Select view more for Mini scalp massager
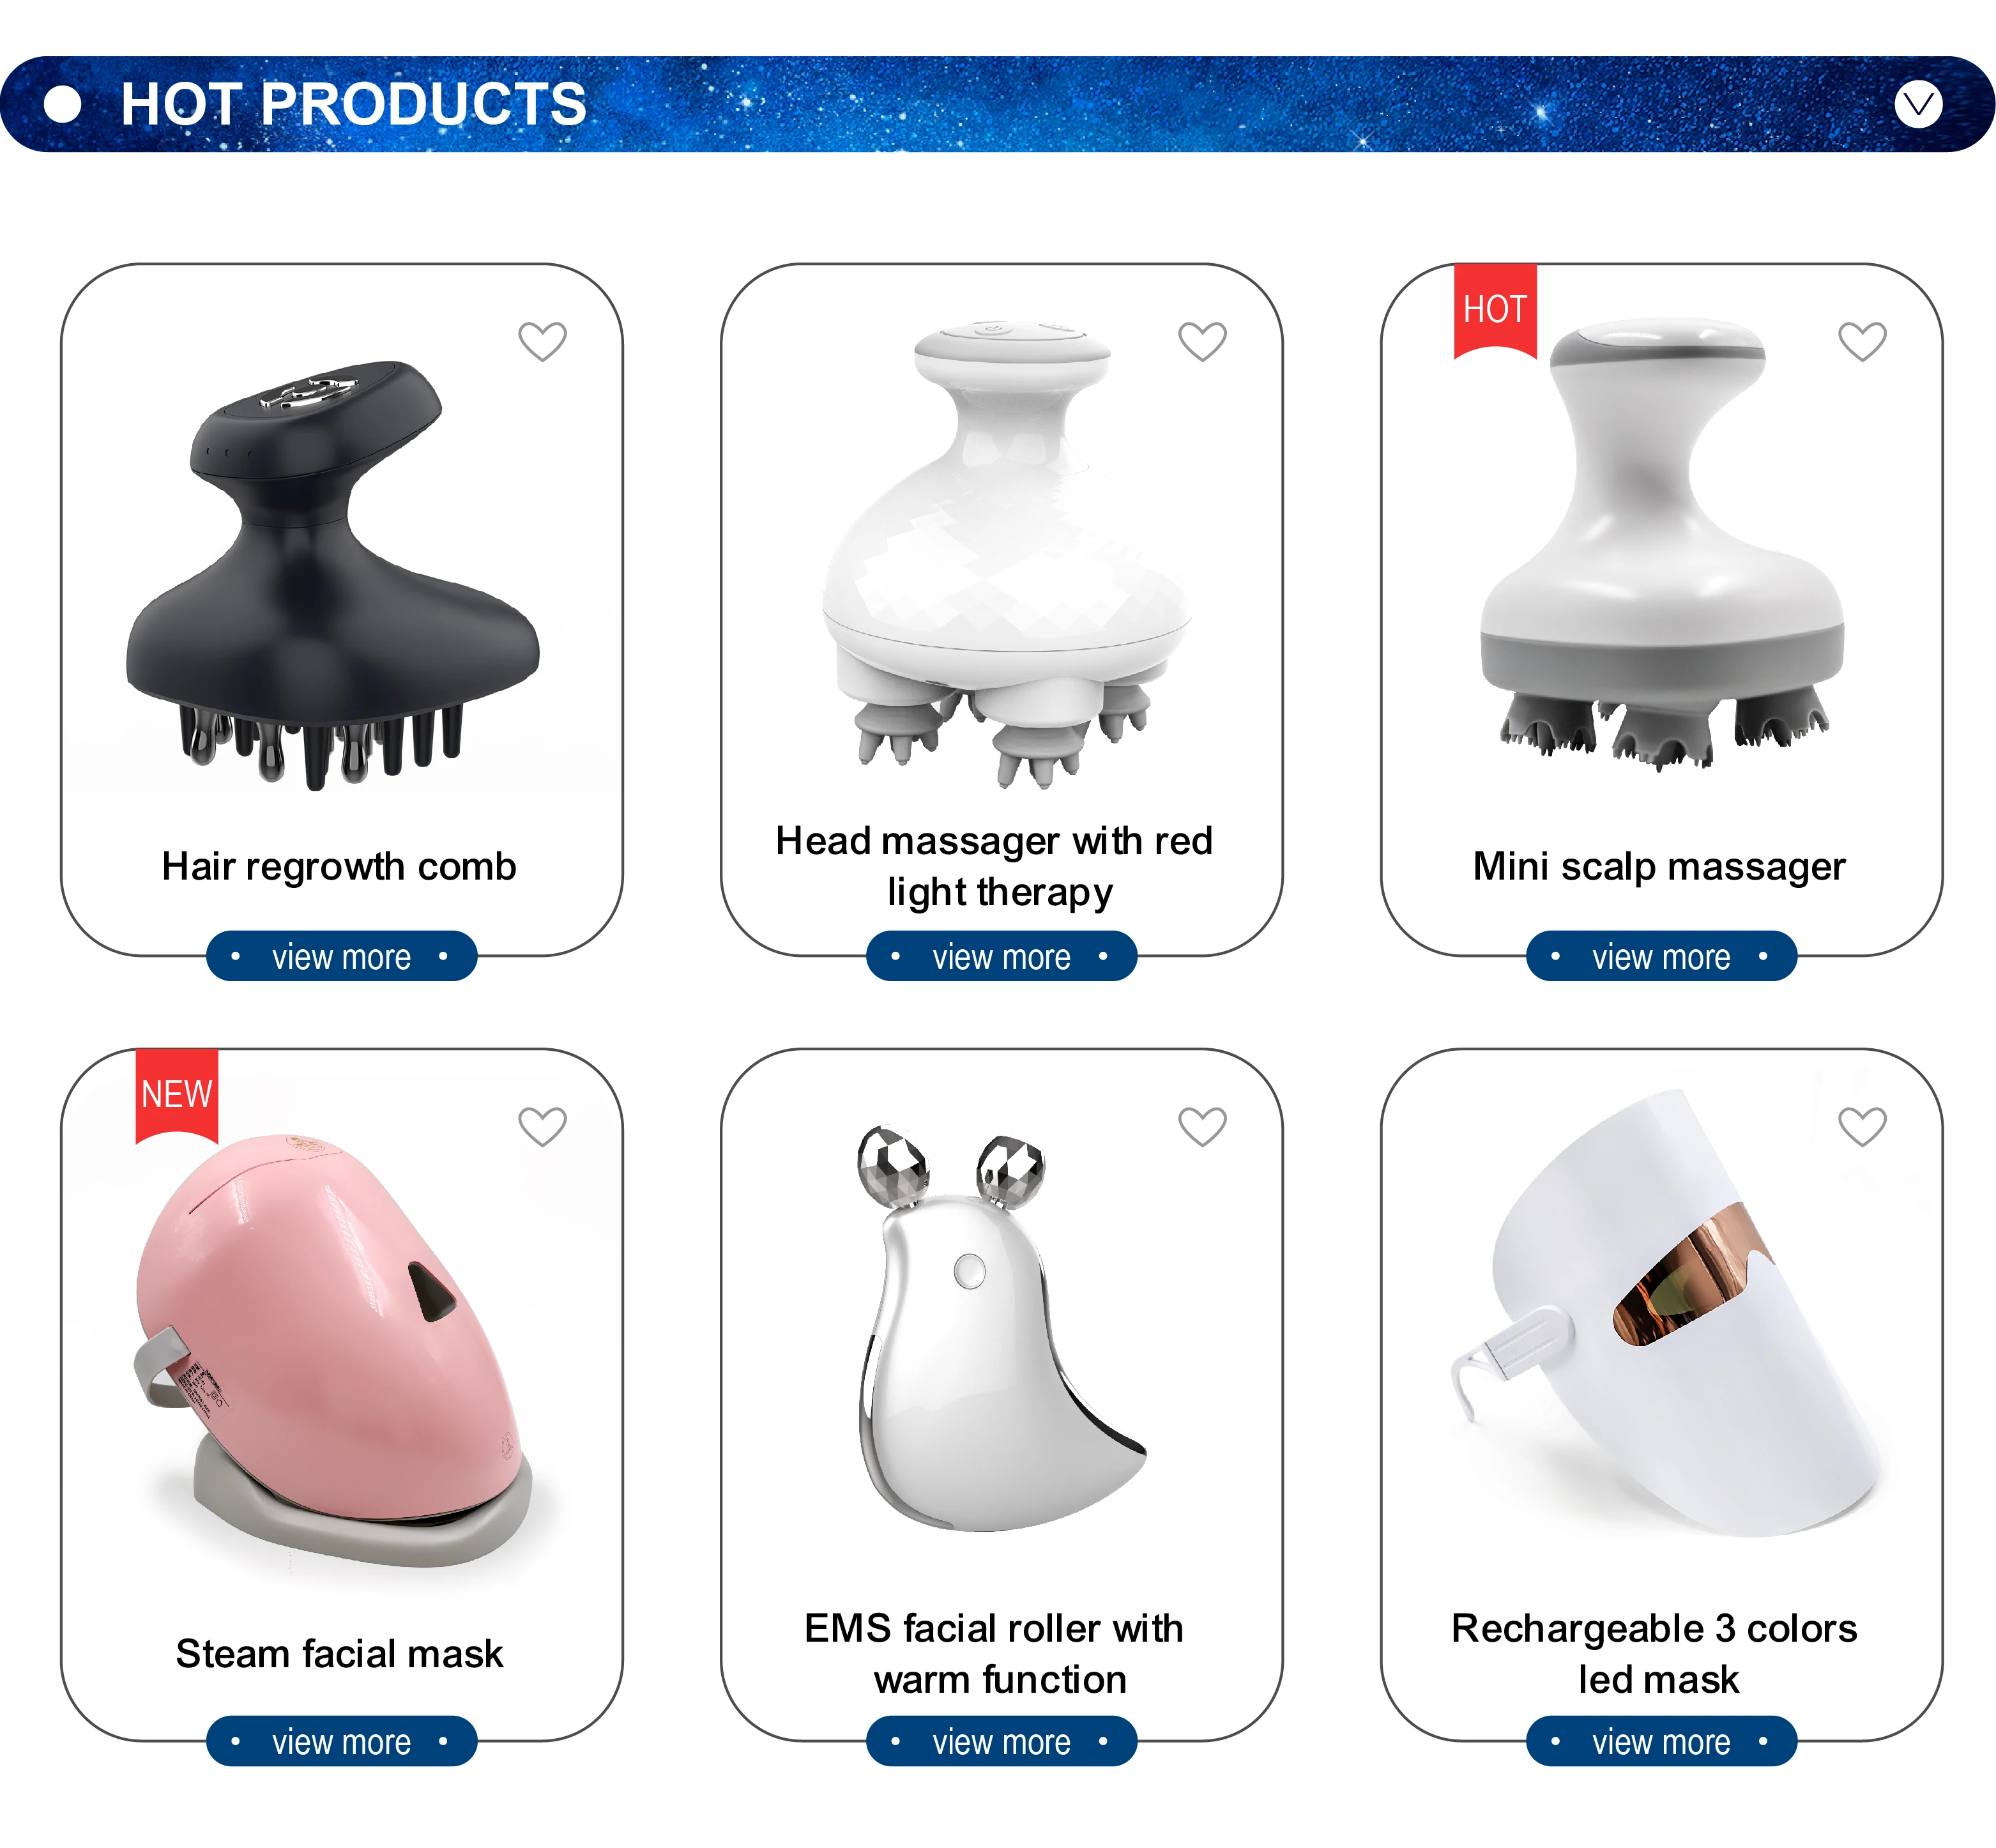 click(x=1661, y=956)
